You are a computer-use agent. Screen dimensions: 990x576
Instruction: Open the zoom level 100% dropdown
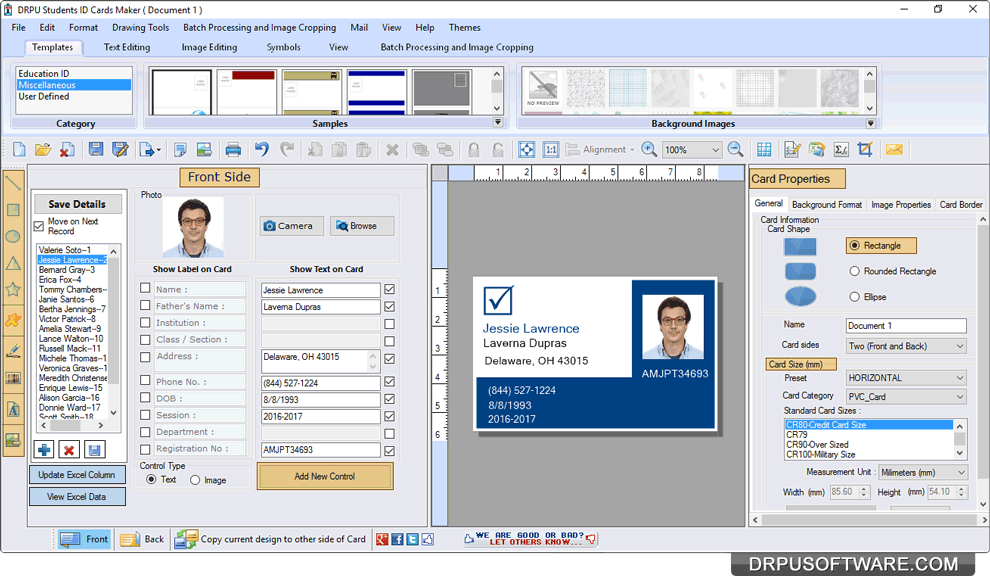[x=715, y=150]
